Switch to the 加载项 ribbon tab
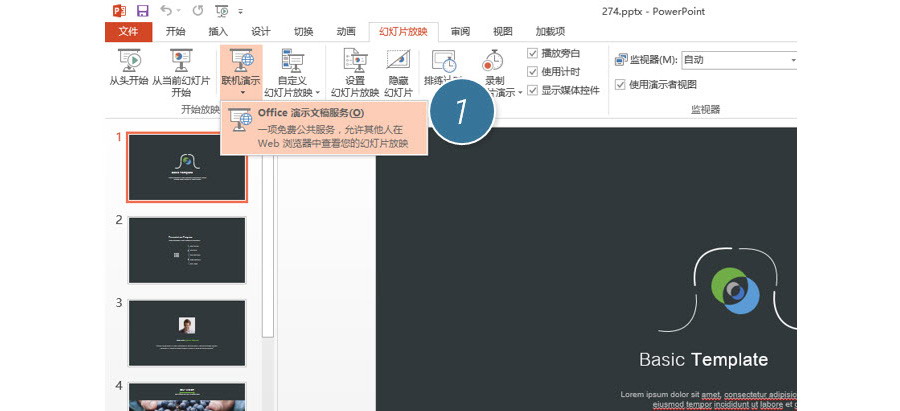This screenshot has height=411, width=900. click(x=550, y=32)
